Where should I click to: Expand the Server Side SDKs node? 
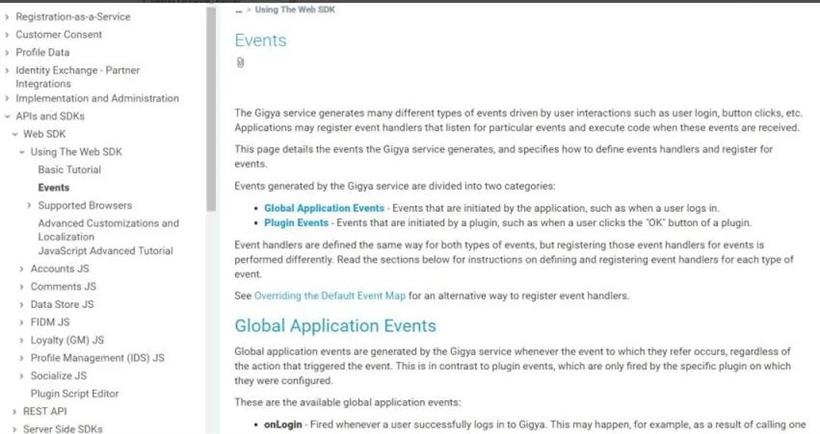pyautogui.click(x=15, y=429)
